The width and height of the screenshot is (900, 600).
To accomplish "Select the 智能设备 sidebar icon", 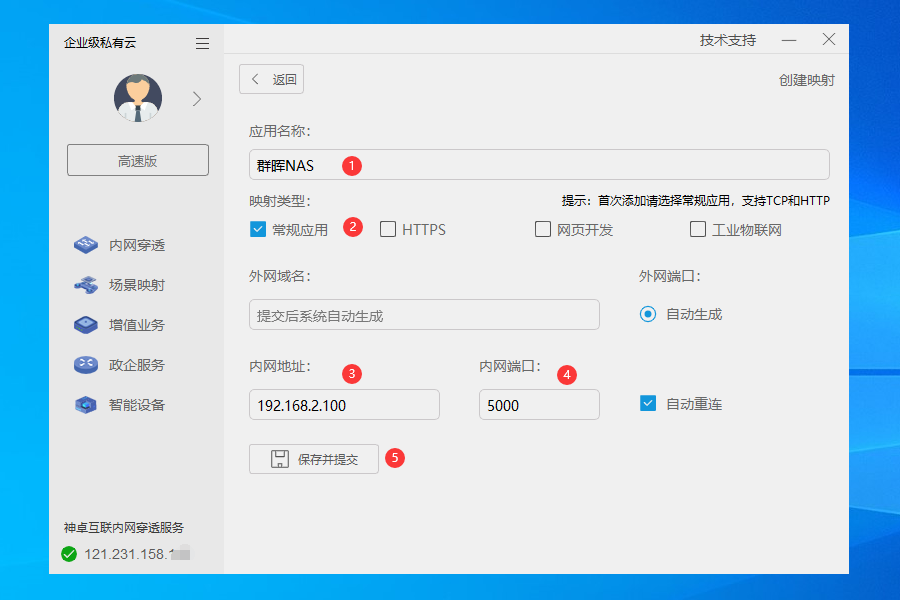I will (x=85, y=404).
